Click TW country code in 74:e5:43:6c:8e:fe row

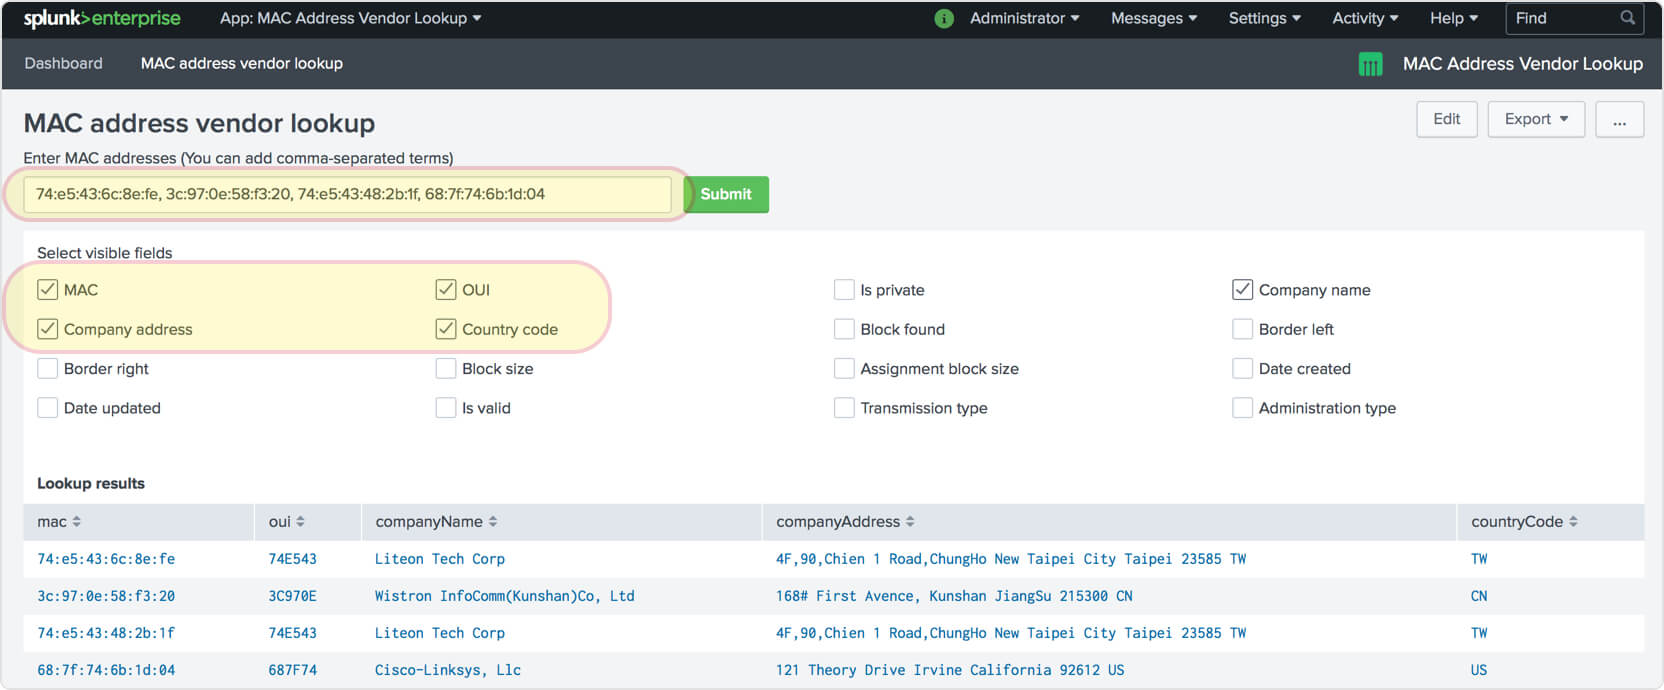click(1479, 559)
